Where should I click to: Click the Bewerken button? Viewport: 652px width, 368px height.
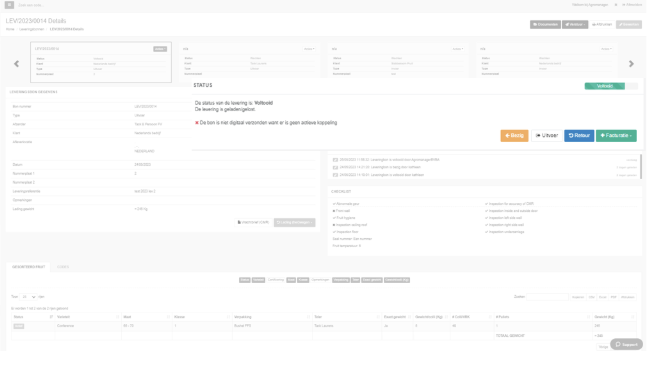(x=629, y=25)
